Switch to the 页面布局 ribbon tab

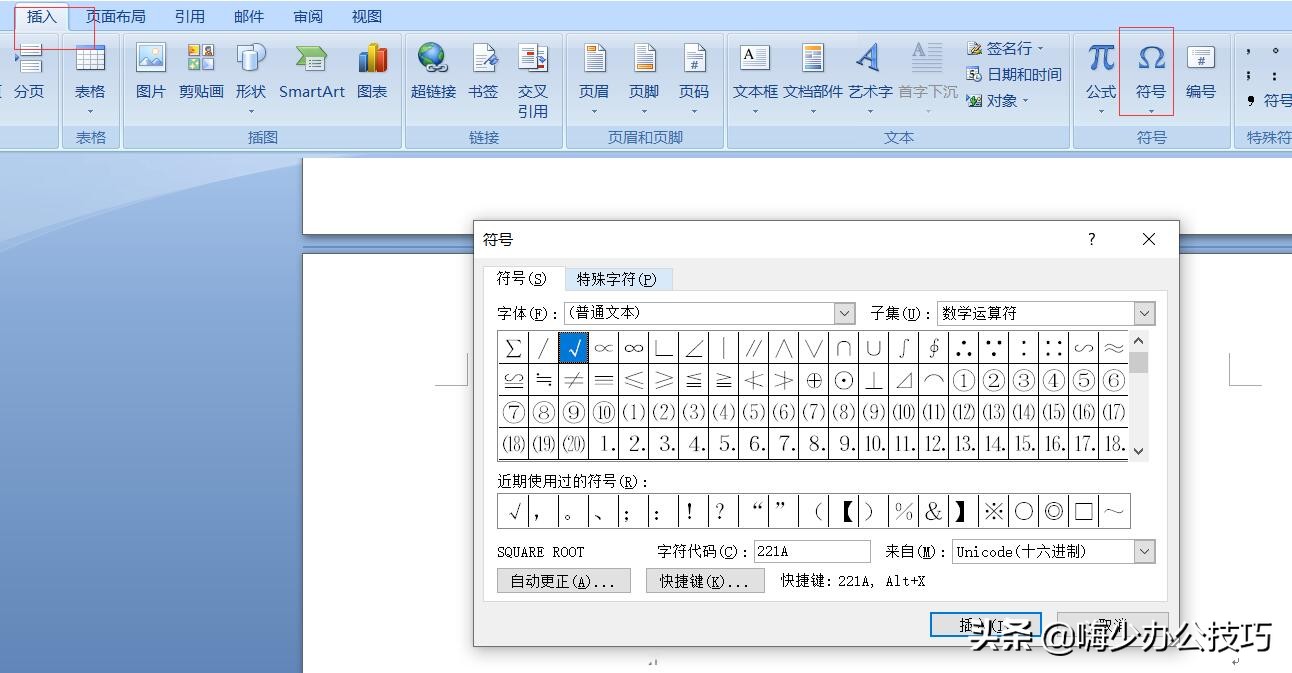click(x=116, y=15)
